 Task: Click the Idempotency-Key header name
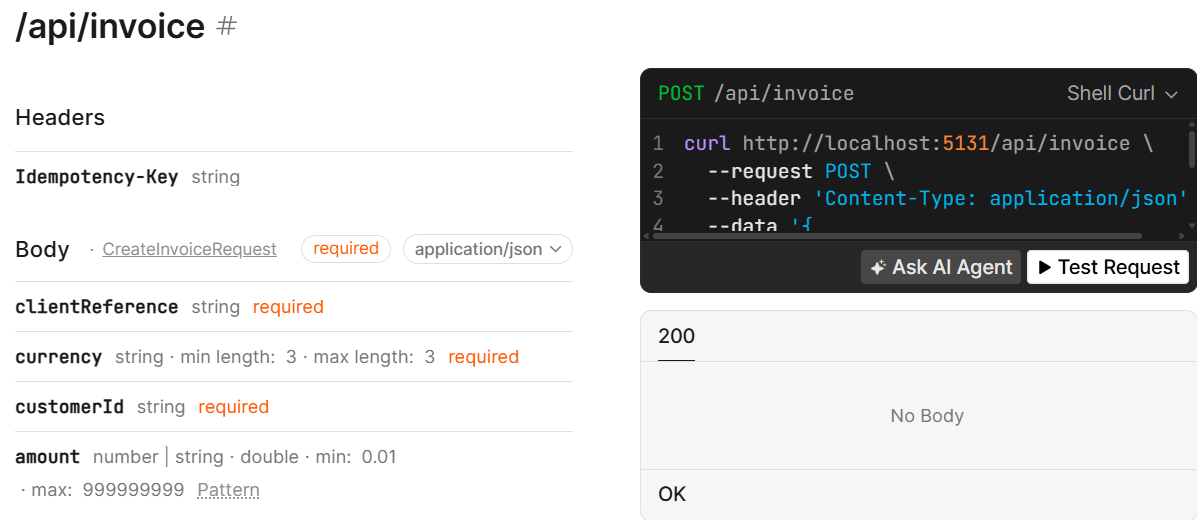point(97,178)
